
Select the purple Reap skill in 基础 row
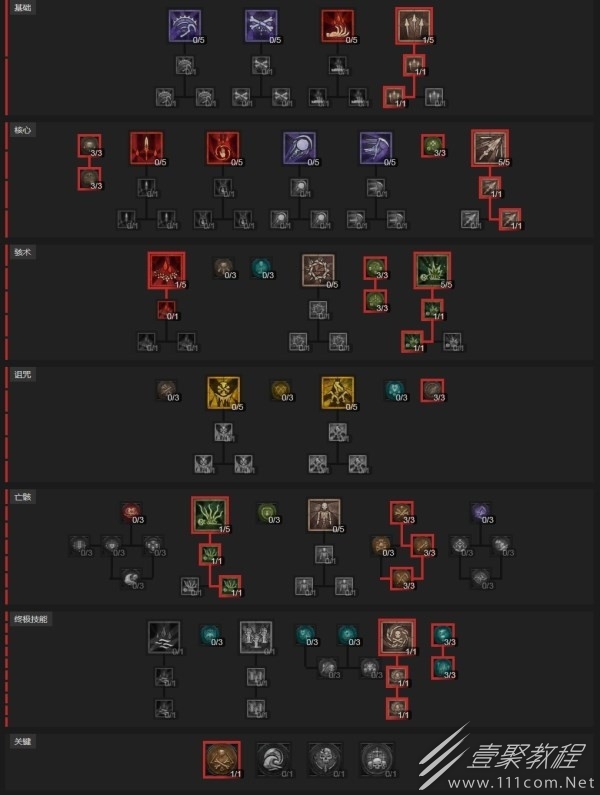coord(184,25)
